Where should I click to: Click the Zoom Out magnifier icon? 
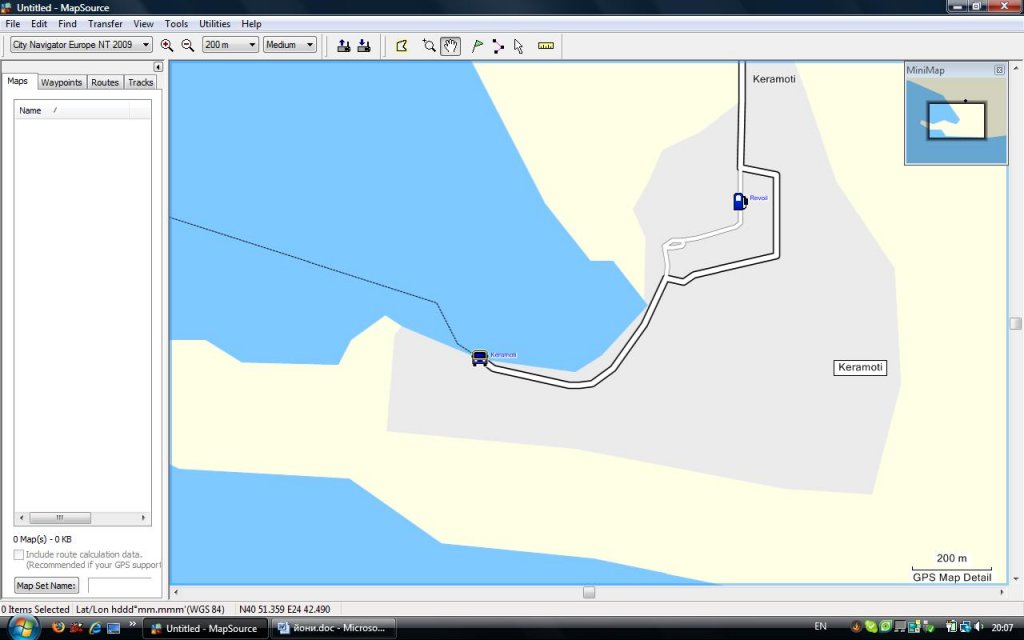click(187, 45)
